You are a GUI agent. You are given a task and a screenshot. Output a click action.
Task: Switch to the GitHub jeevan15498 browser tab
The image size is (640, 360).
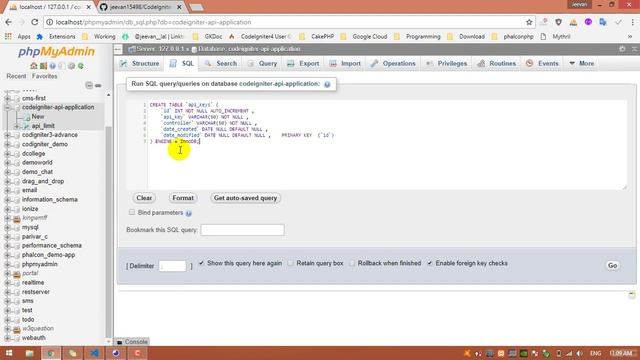(140, 7)
